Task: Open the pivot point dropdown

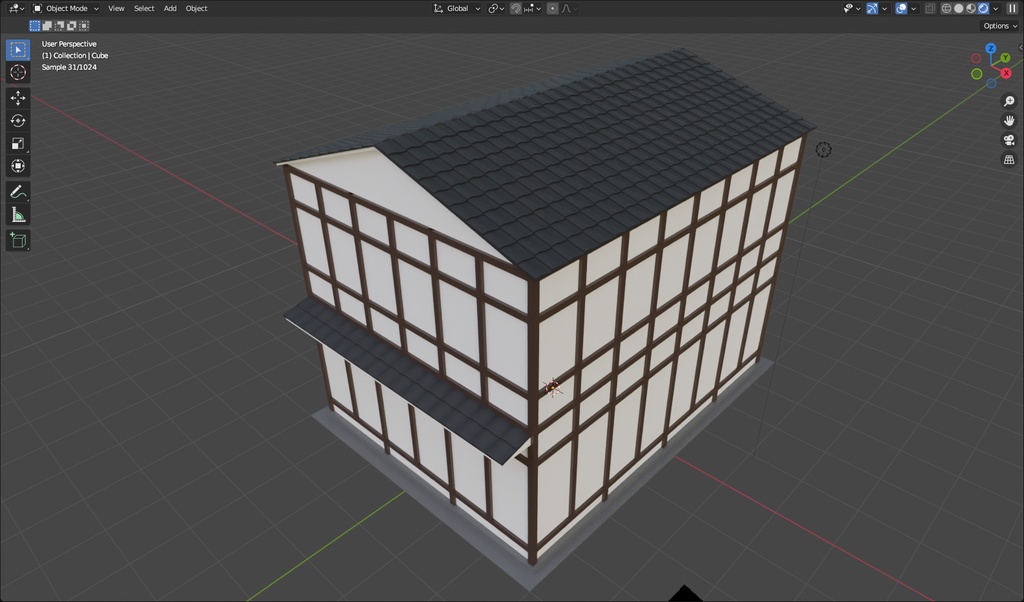Action: (496, 8)
